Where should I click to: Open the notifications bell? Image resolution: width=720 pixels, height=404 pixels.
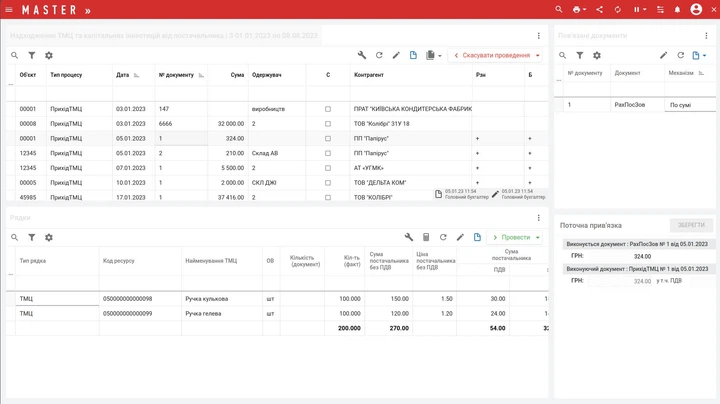click(x=677, y=9)
